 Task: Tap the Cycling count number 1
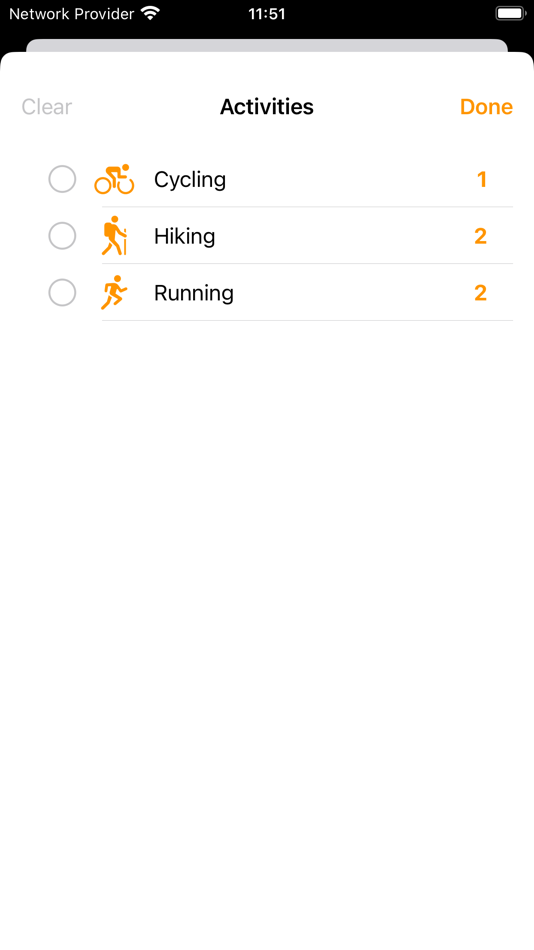point(482,179)
